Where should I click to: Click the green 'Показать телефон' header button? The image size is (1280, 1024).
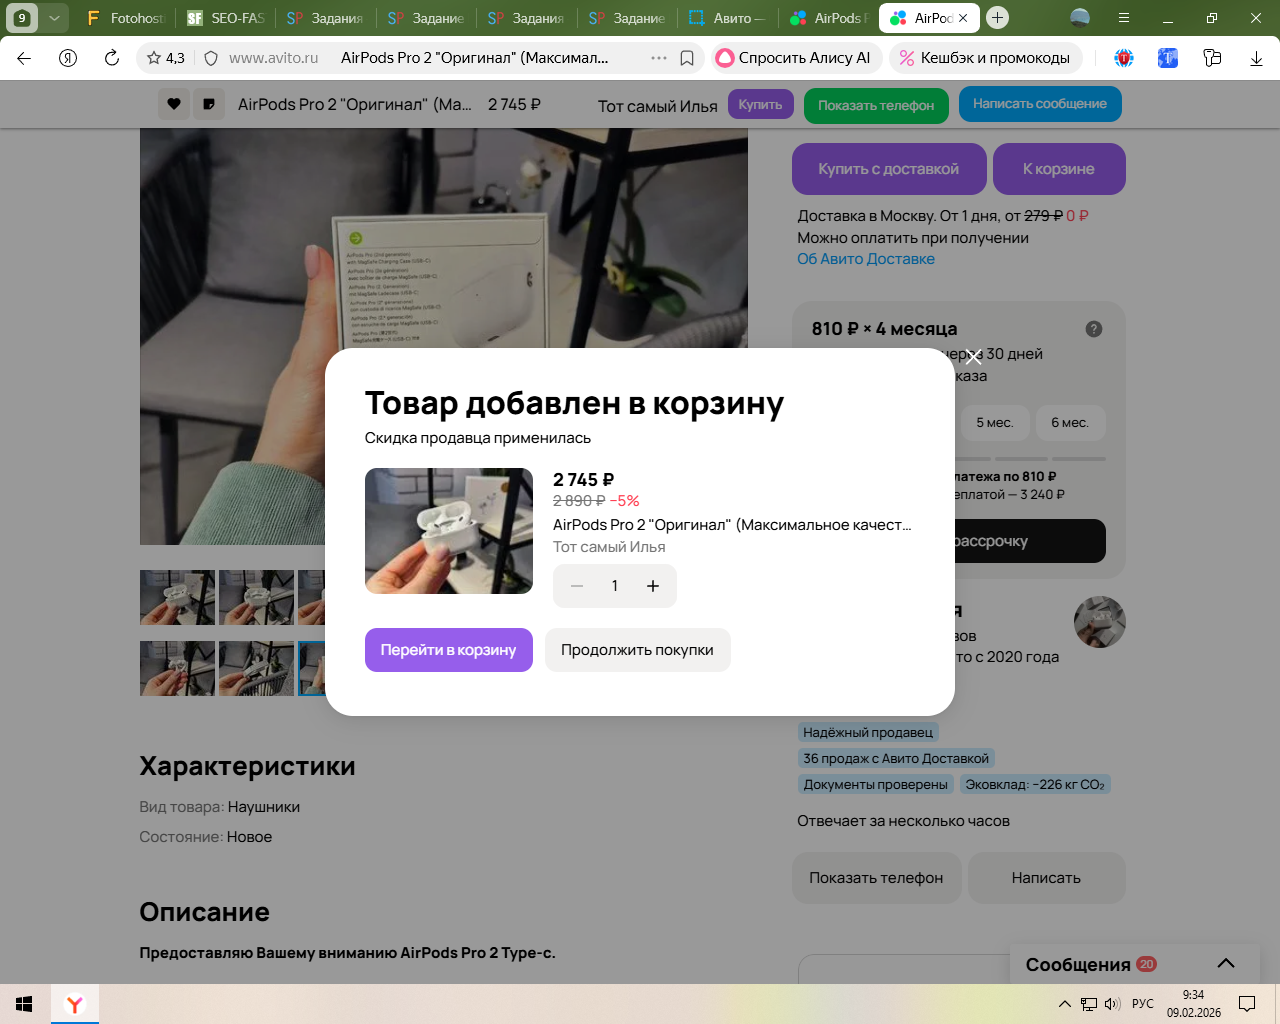(x=876, y=105)
